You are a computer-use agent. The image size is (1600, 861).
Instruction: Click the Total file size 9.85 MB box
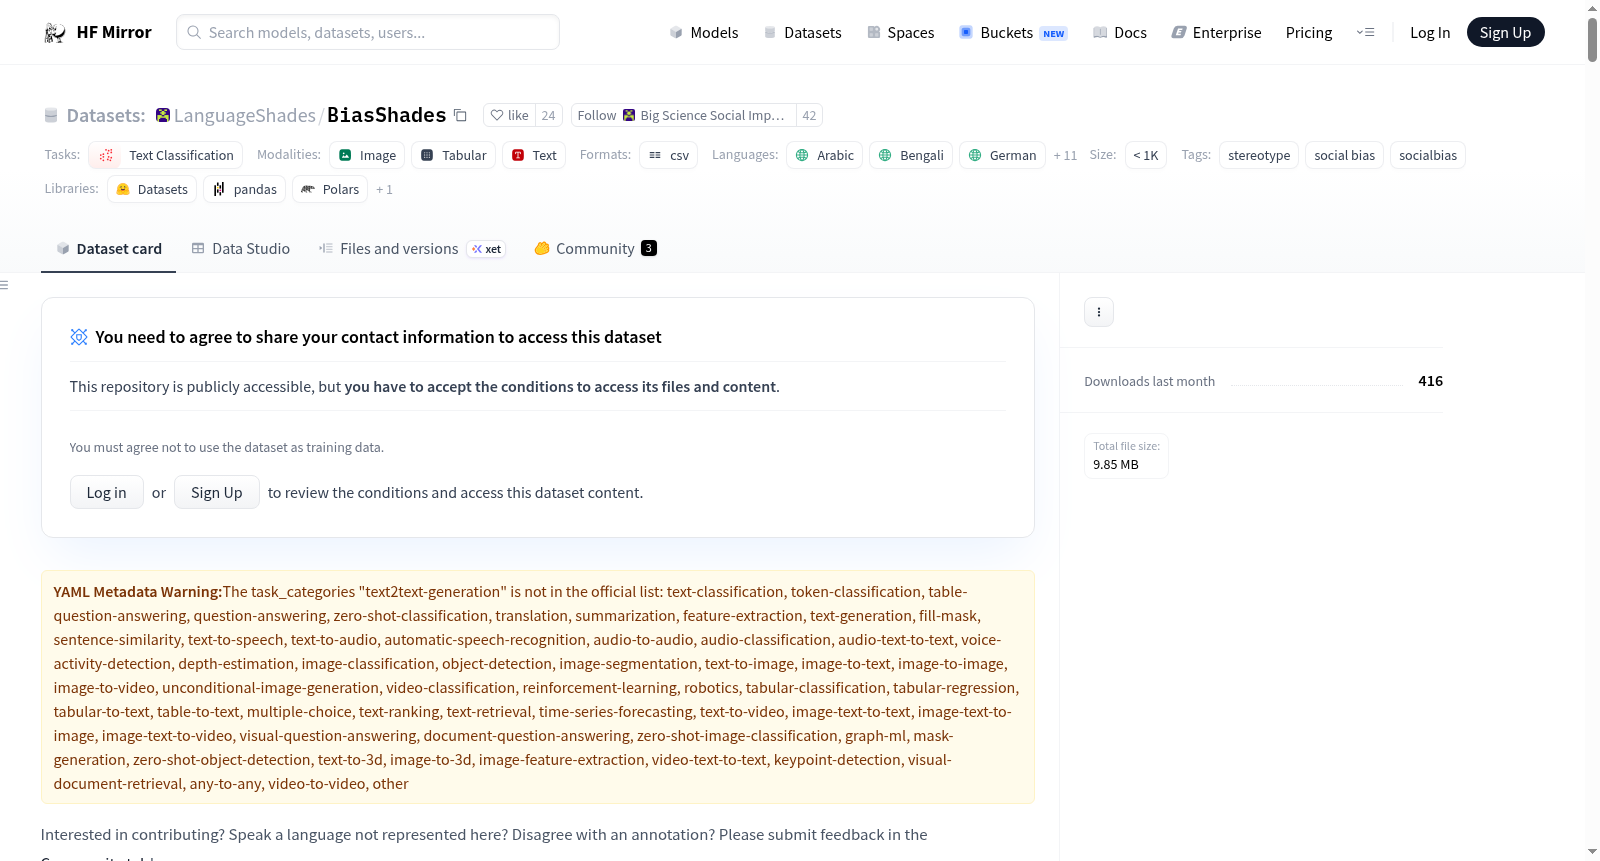pyautogui.click(x=1127, y=456)
